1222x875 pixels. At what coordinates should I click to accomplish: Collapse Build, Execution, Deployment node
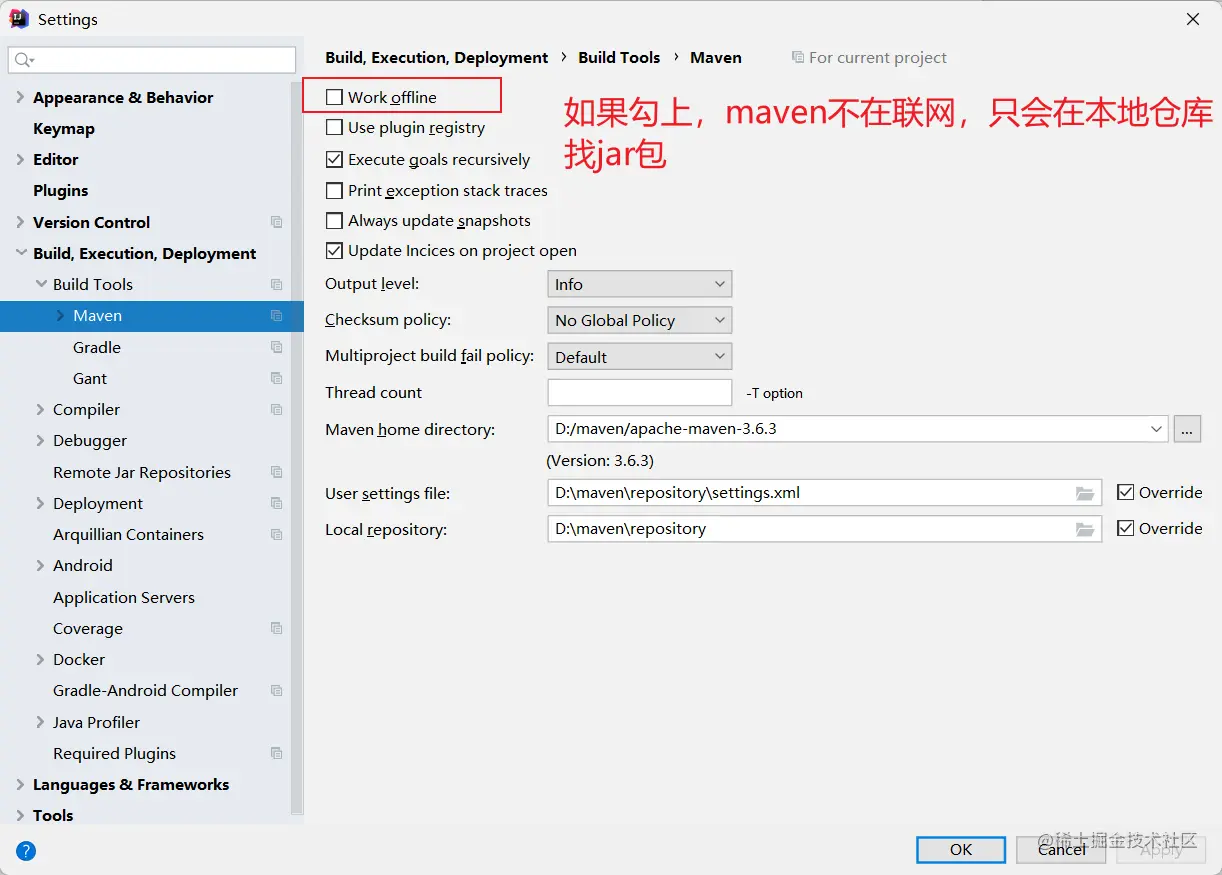point(20,254)
